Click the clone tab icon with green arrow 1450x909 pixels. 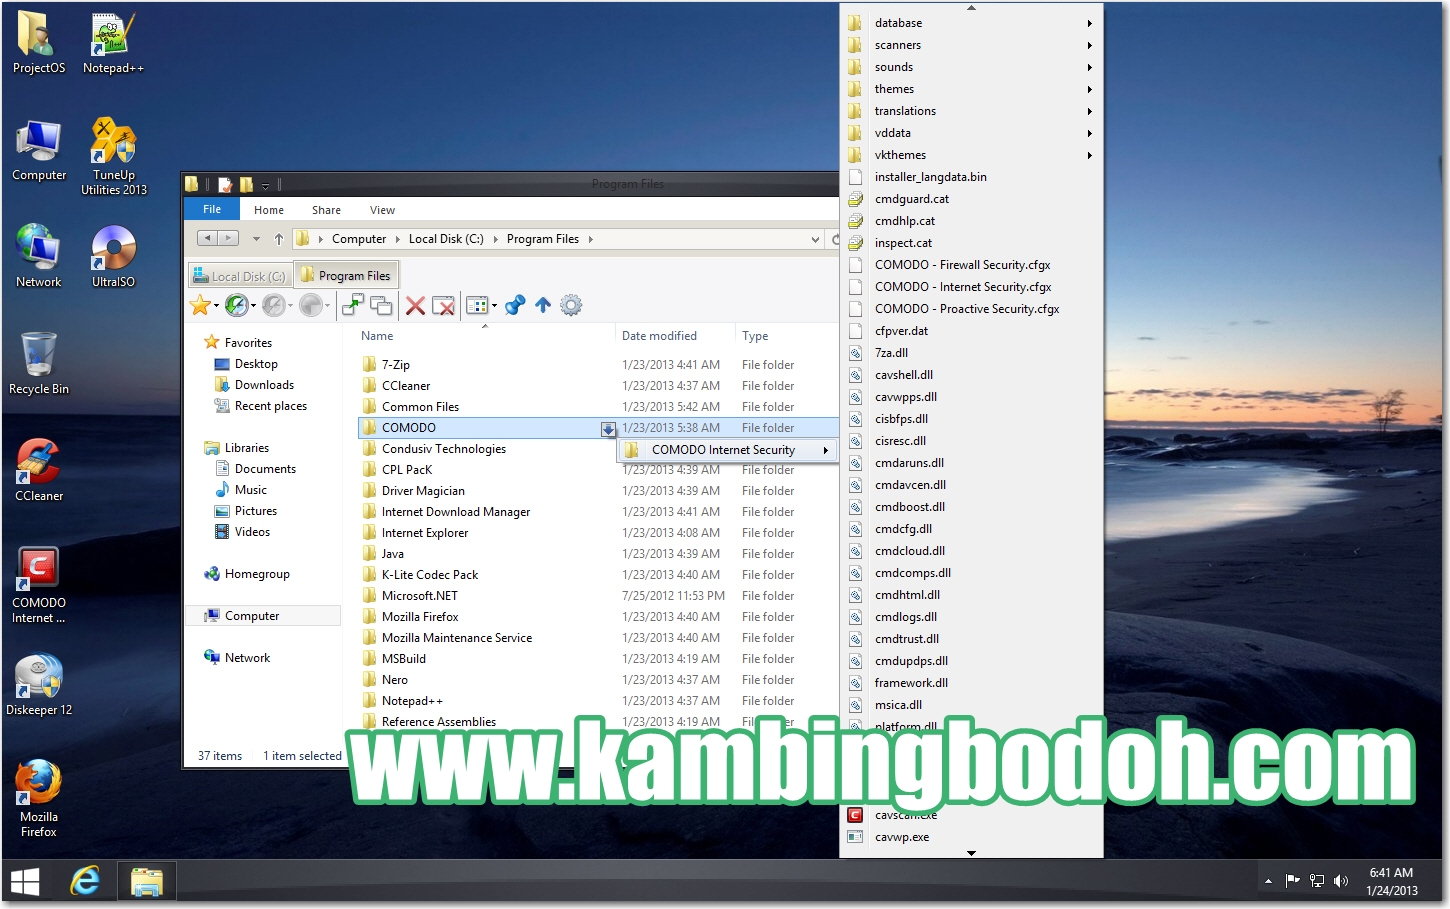click(353, 305)
